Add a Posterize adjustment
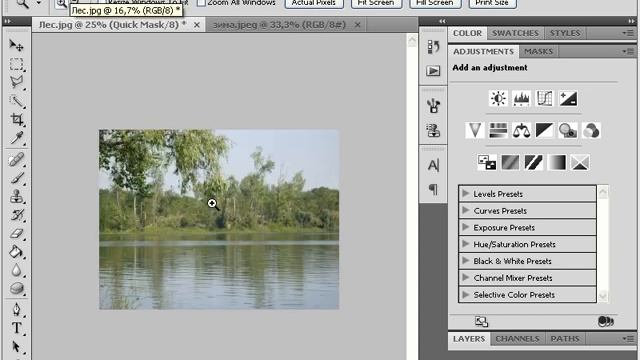This screenshot has height=360, width=640. 510,162
